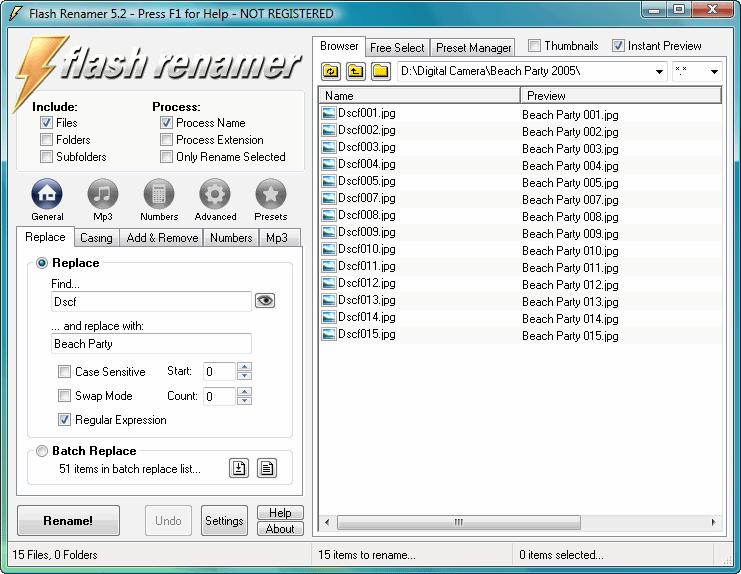Click the About button
Screen dimensions: 741x574
[x=280, y=529]
